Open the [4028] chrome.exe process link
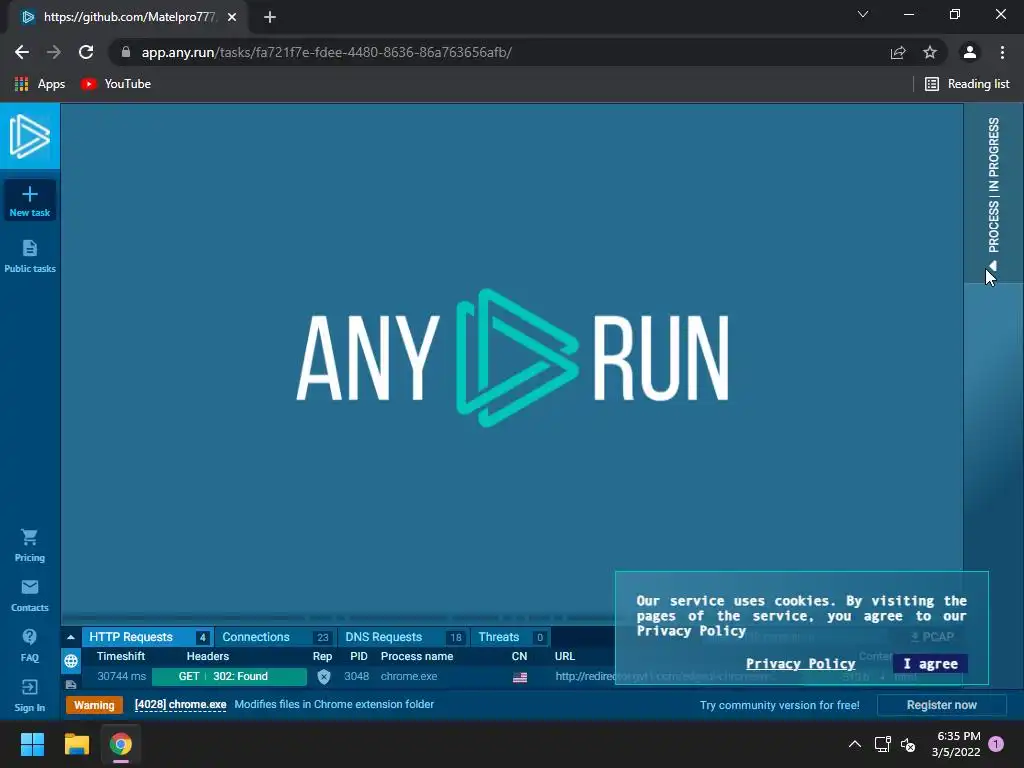The image size is (1024, 768). click(180, 705)
